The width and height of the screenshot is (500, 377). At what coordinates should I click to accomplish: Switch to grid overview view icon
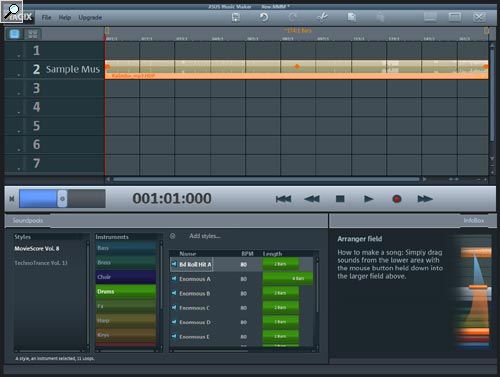[32, 34]
